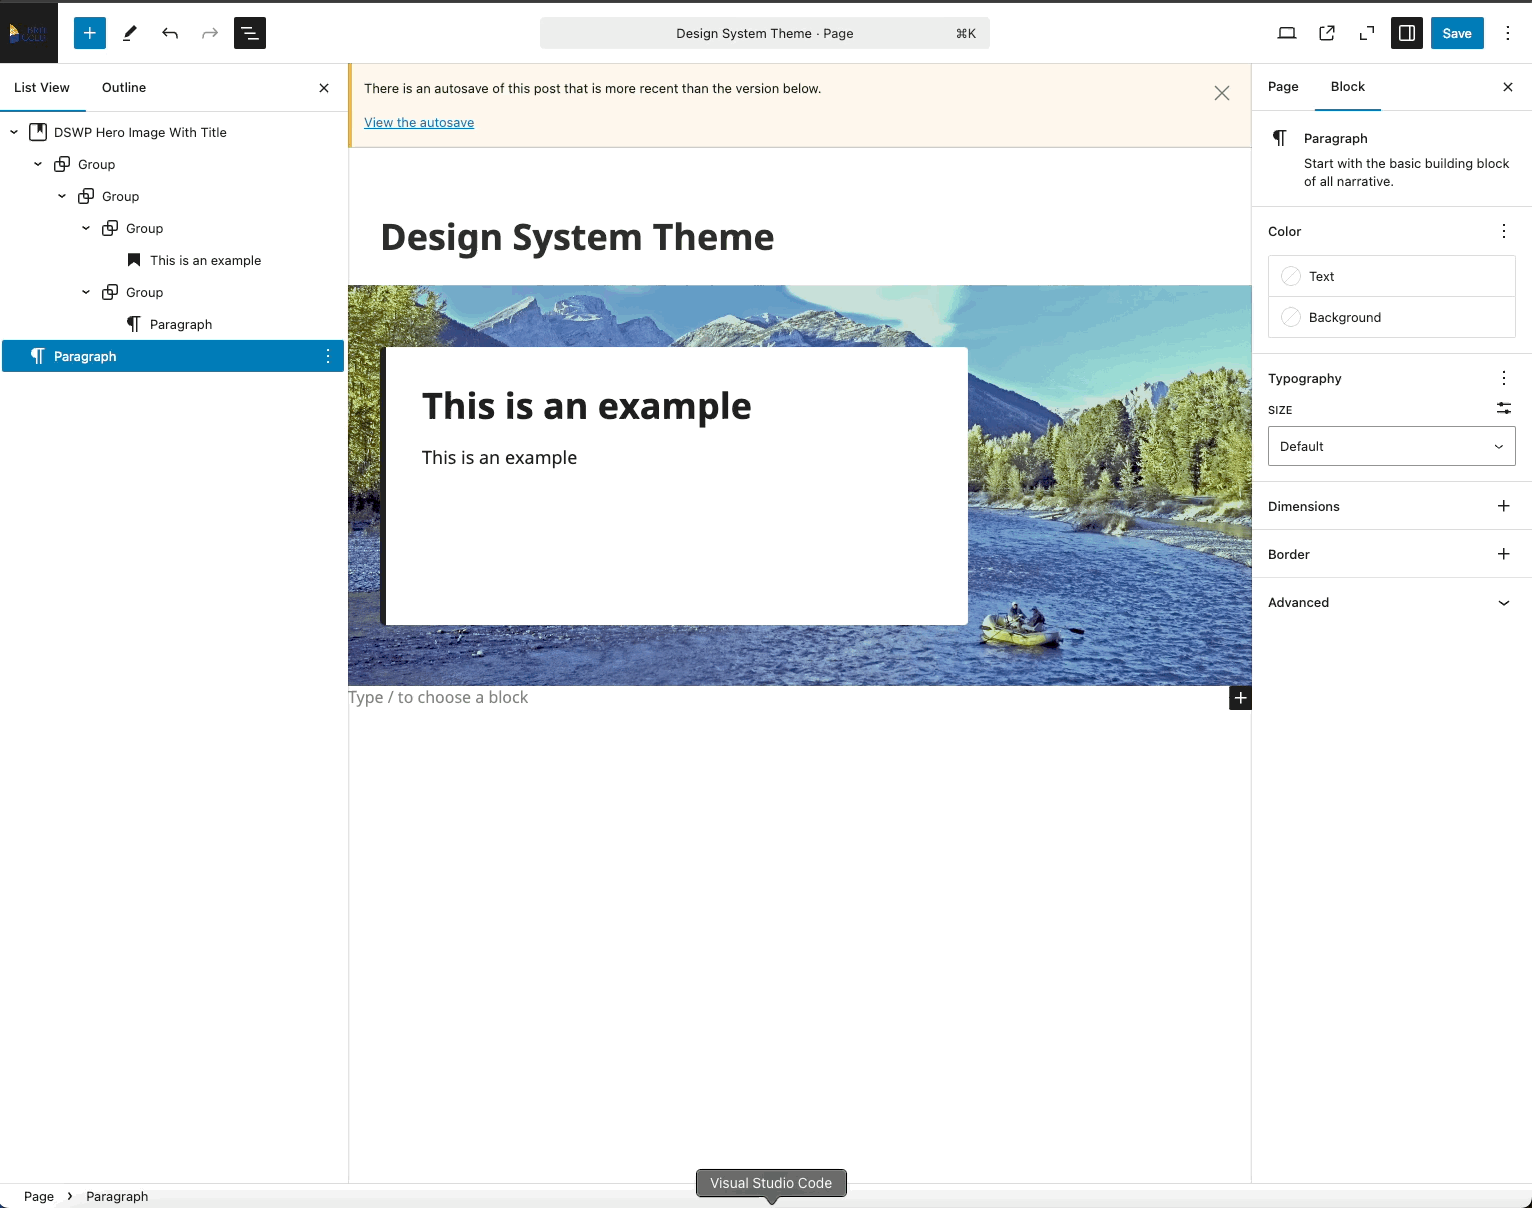Collapse the first-level Group in List View
Image resolution: width=1532 pixels, height=1208 pixels.
[x=38, y=164]
